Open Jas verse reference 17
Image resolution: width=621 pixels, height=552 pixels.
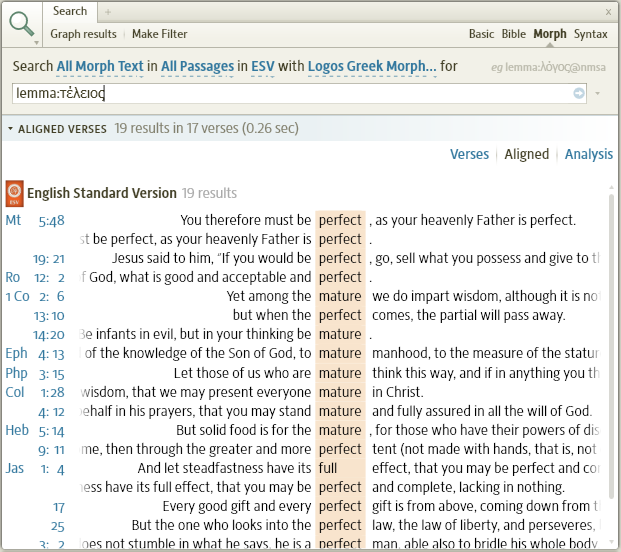coord(59,507)
